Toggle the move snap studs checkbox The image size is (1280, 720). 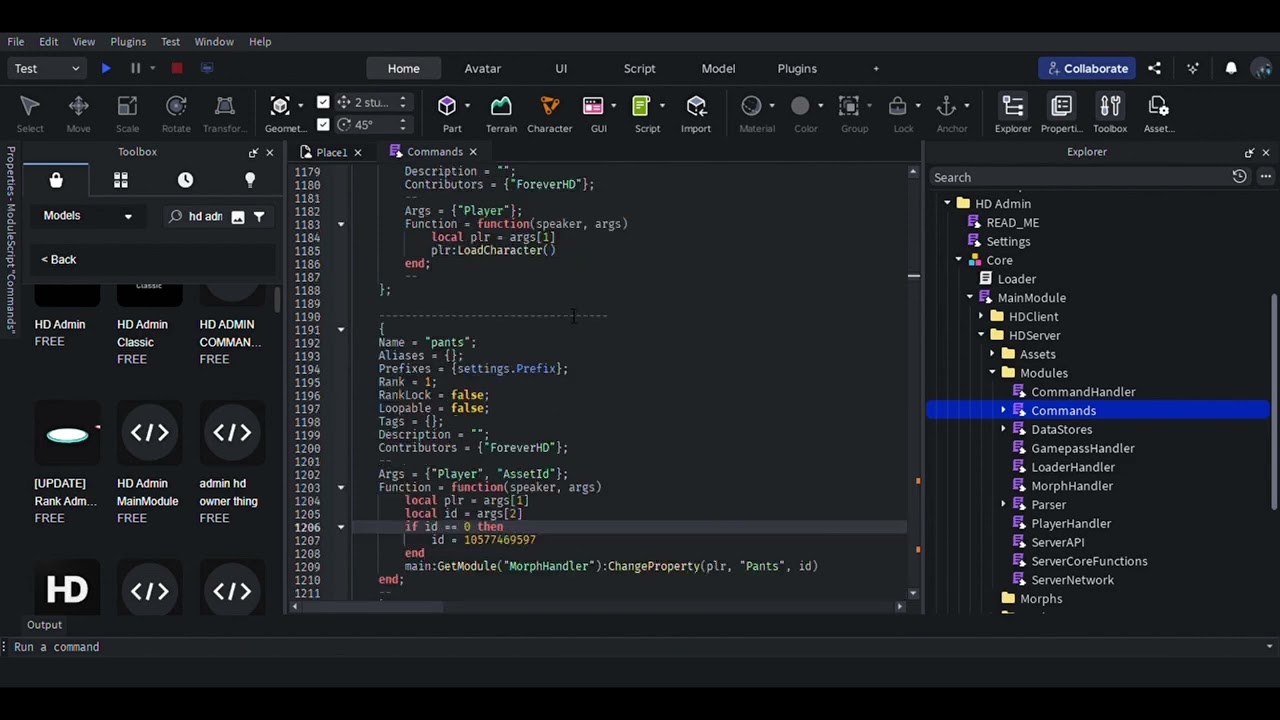tap(323, 102)
